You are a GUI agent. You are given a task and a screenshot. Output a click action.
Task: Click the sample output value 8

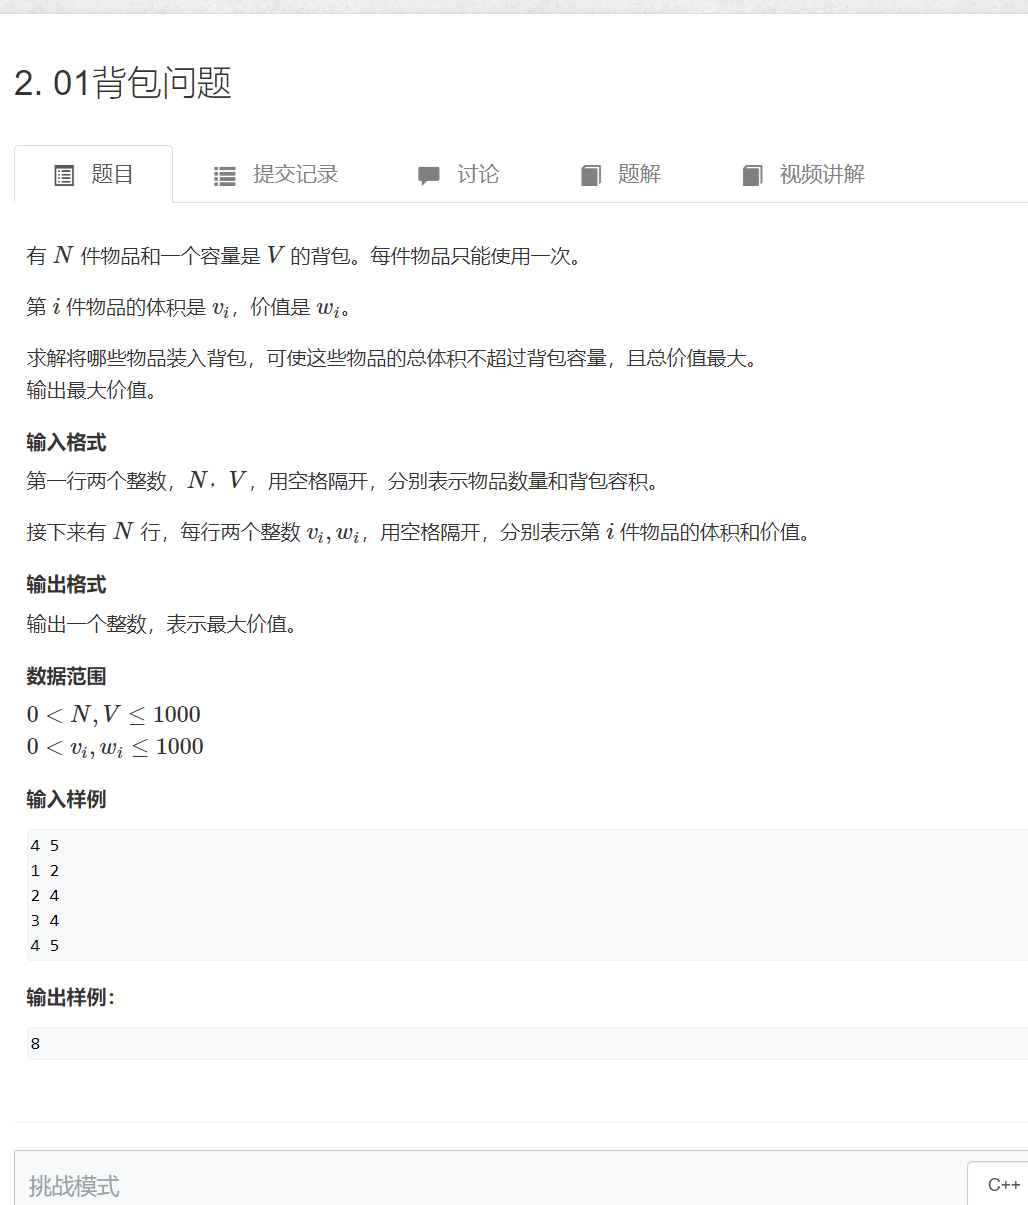[35, 1044]
